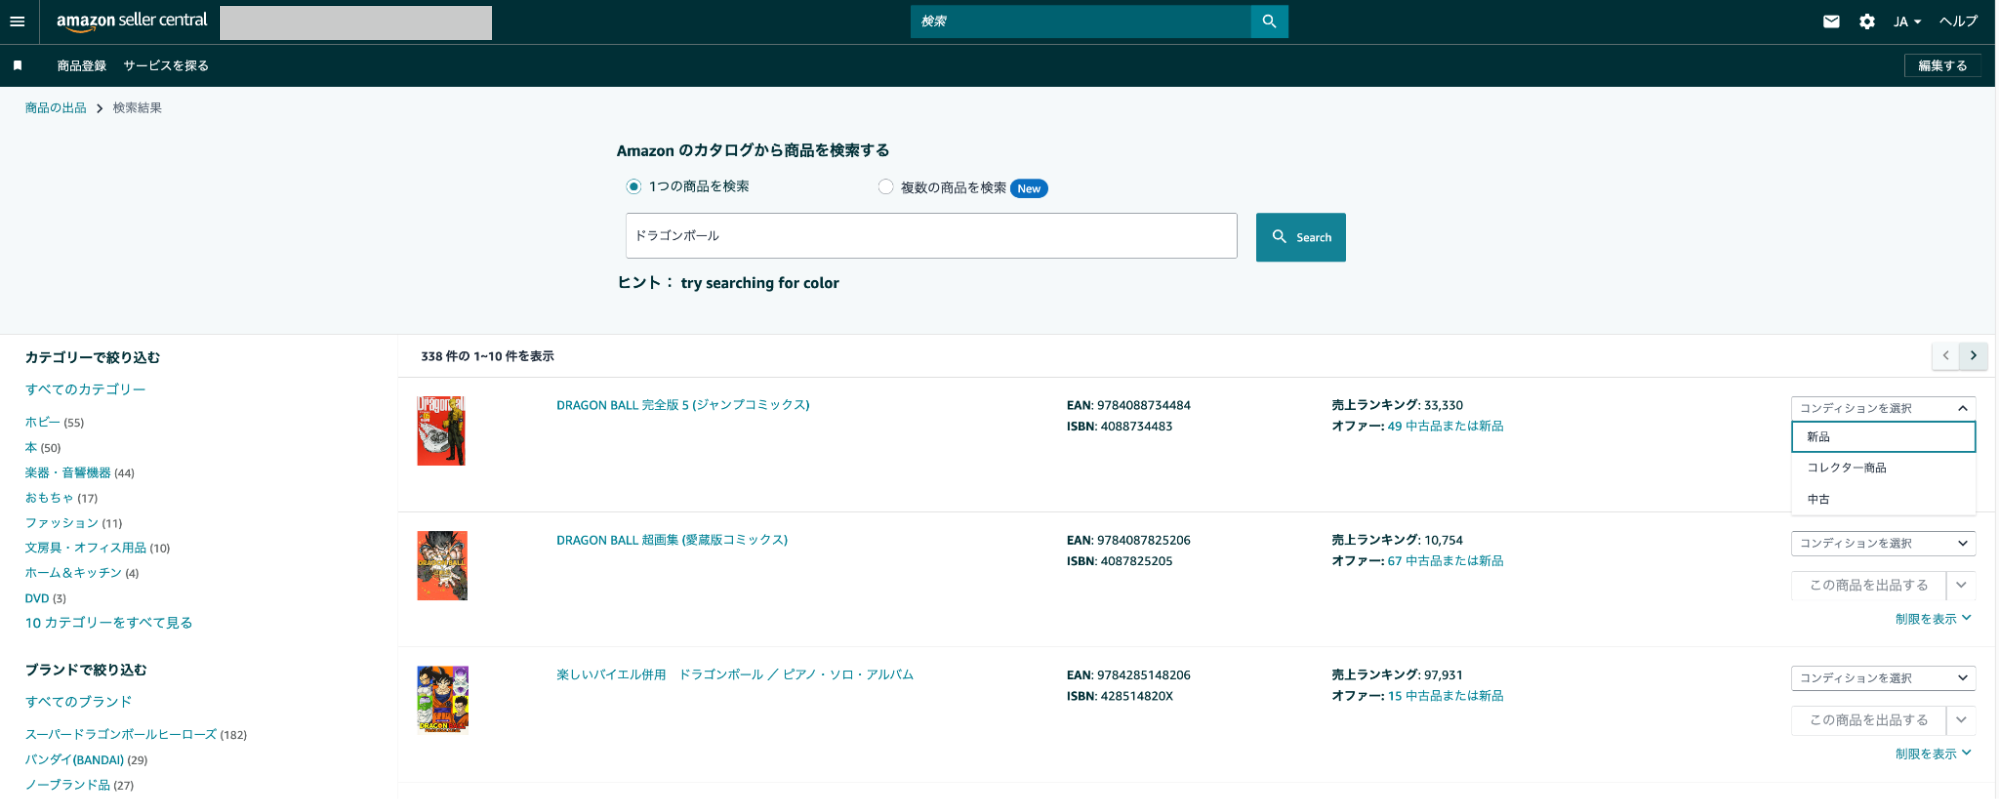Go to previous results page arrow

[1945, 355]
